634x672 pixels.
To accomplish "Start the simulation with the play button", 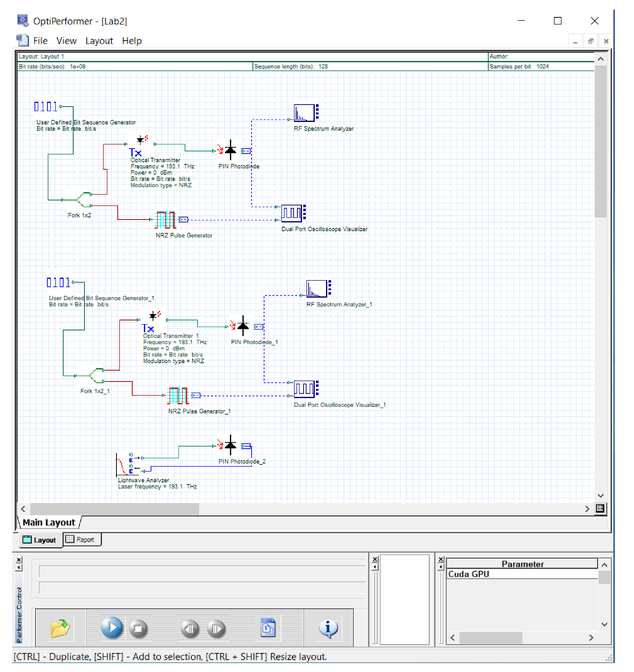I will coord(112,628).
